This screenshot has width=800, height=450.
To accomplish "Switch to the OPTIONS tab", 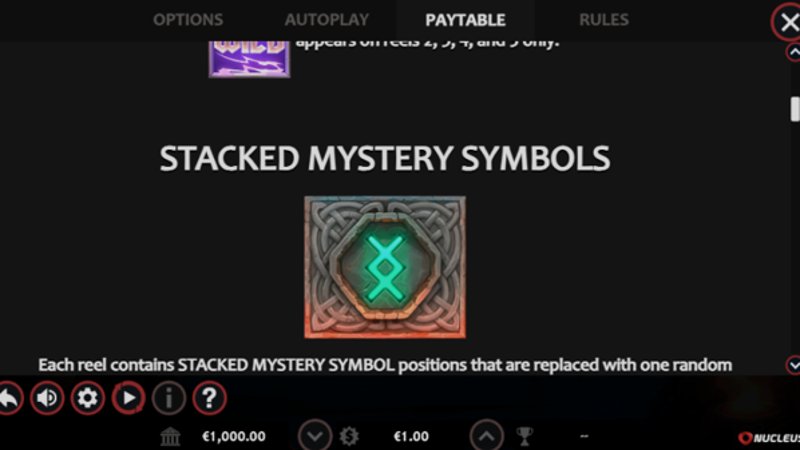I will 188,20.
